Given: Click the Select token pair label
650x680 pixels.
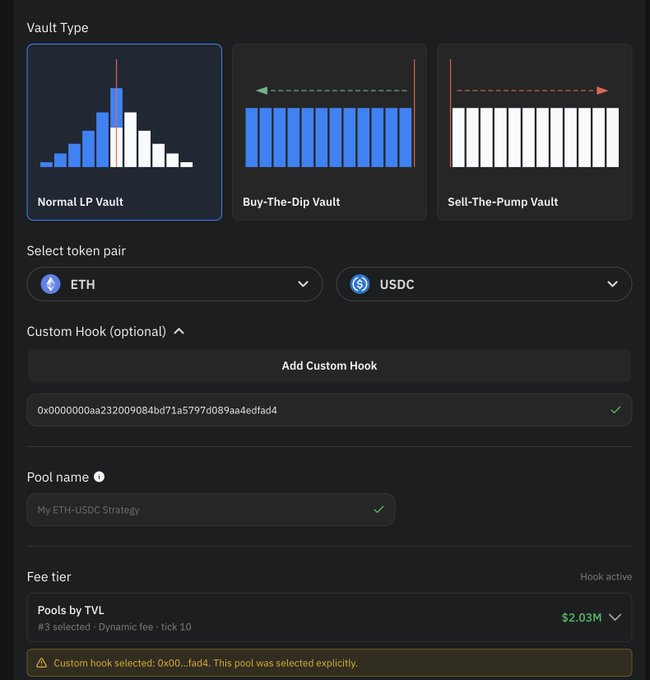Looking at the screenshot, I should (x=76, y=251).
